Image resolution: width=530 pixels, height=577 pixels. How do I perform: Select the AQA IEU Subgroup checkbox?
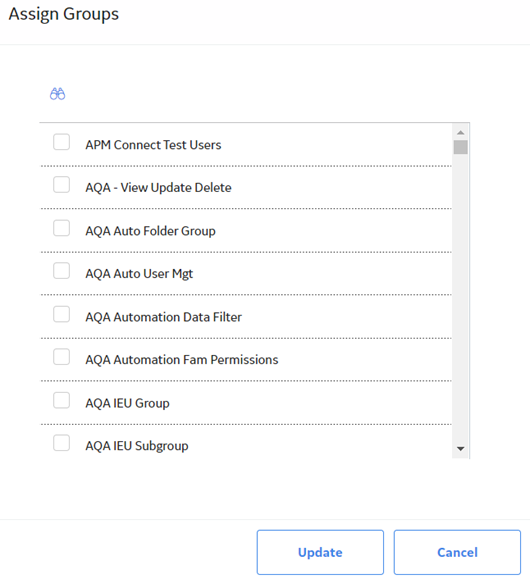61,443
